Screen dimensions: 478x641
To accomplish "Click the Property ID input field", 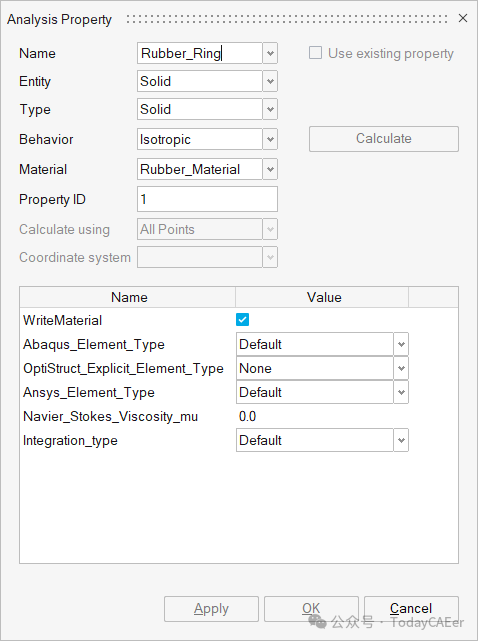I will tap(207, 199).
